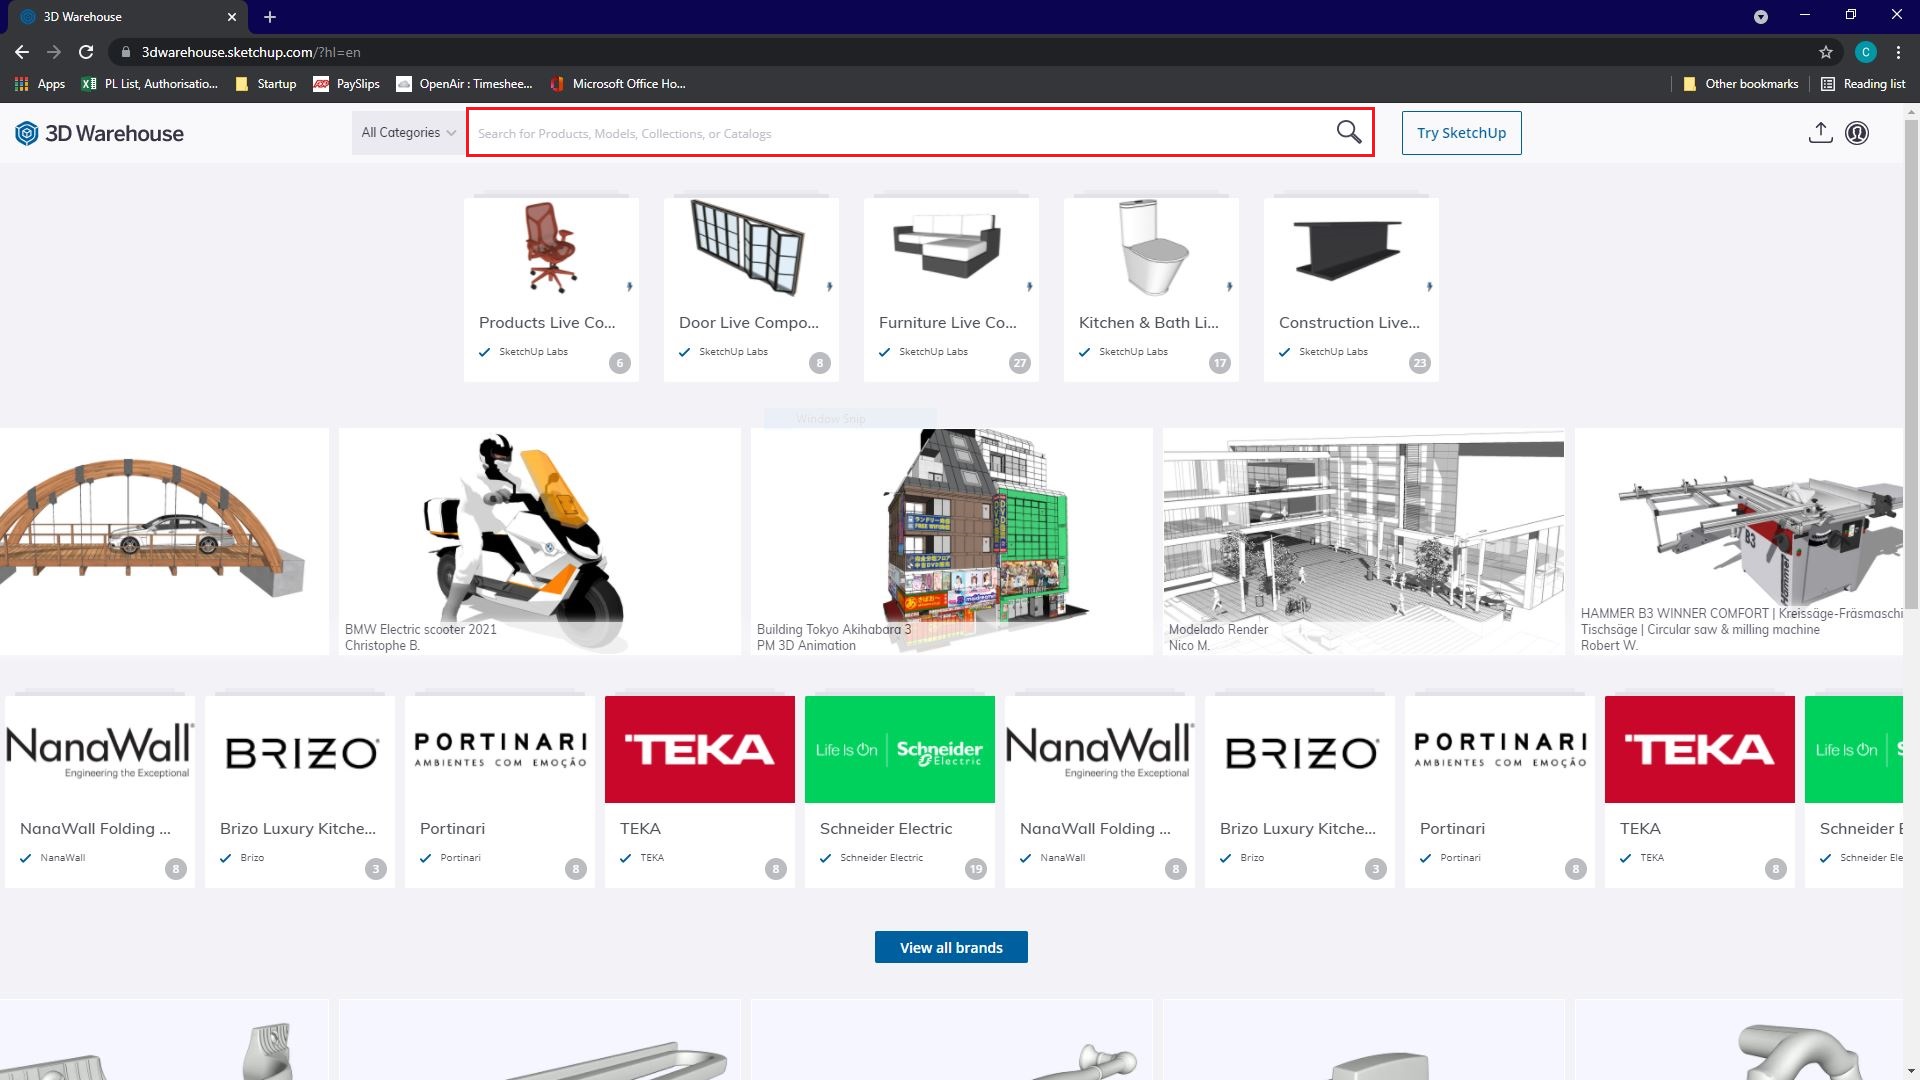Open a new browser tab

(270, 17)
